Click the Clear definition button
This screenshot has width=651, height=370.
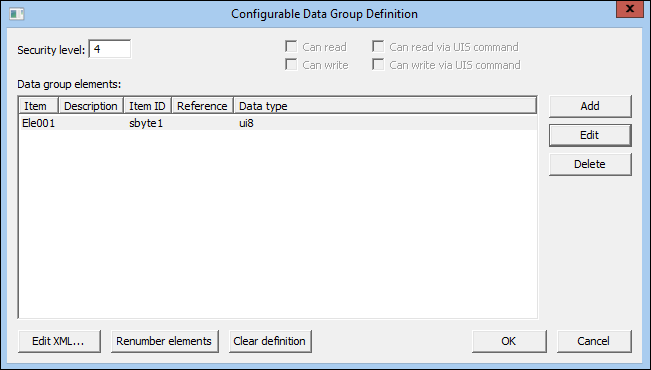click(270, 341)
